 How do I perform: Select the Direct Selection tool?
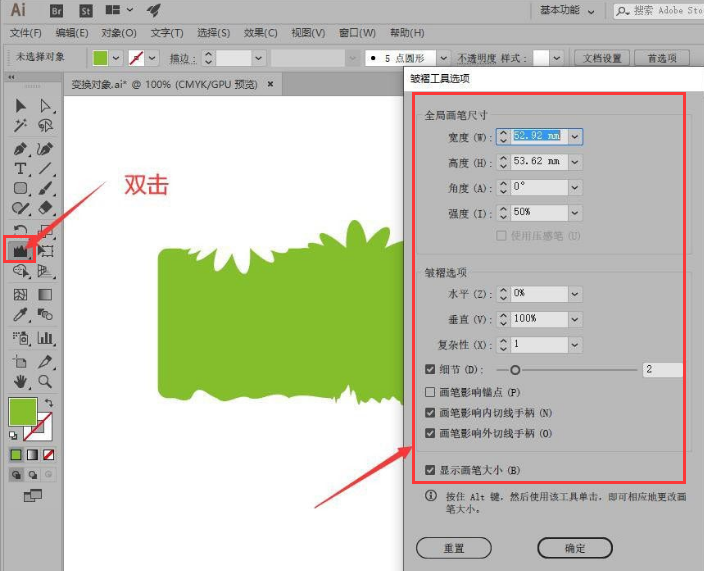coord(45,105)
